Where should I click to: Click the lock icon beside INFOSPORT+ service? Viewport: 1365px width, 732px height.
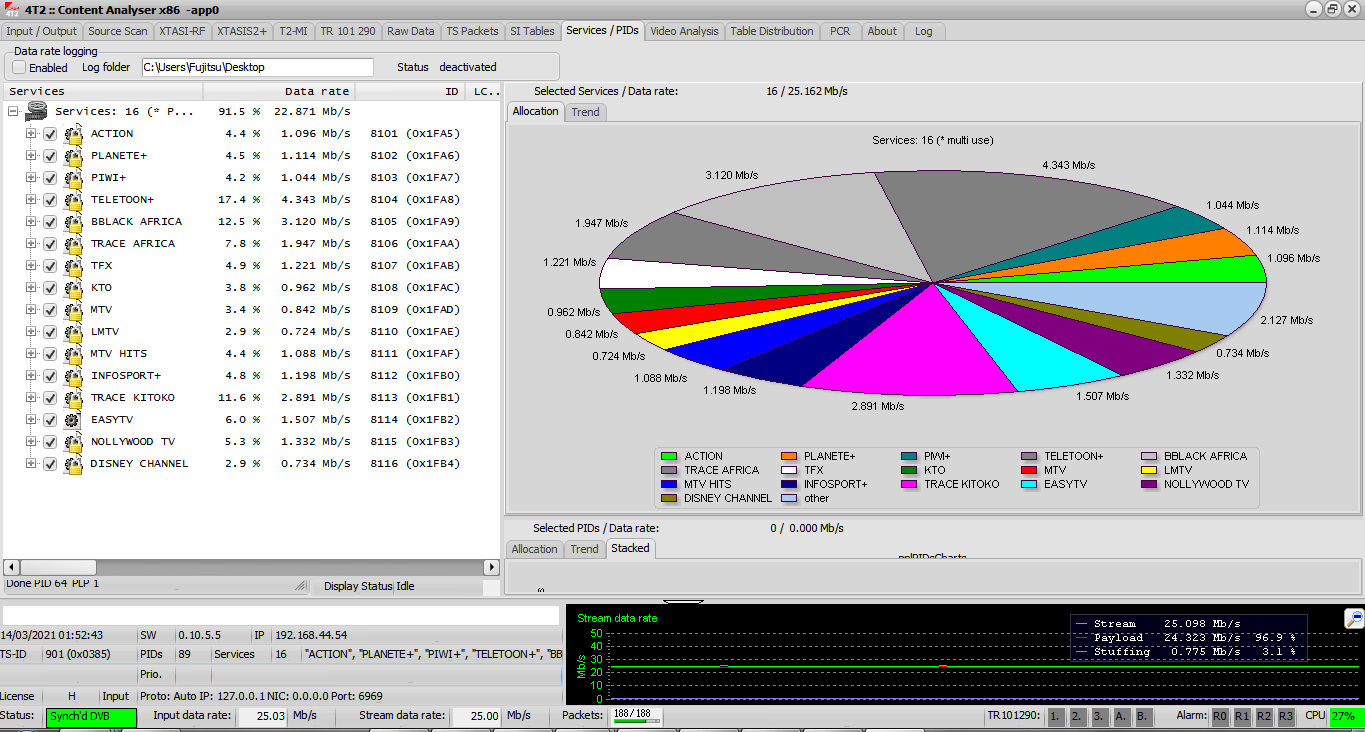73,376
